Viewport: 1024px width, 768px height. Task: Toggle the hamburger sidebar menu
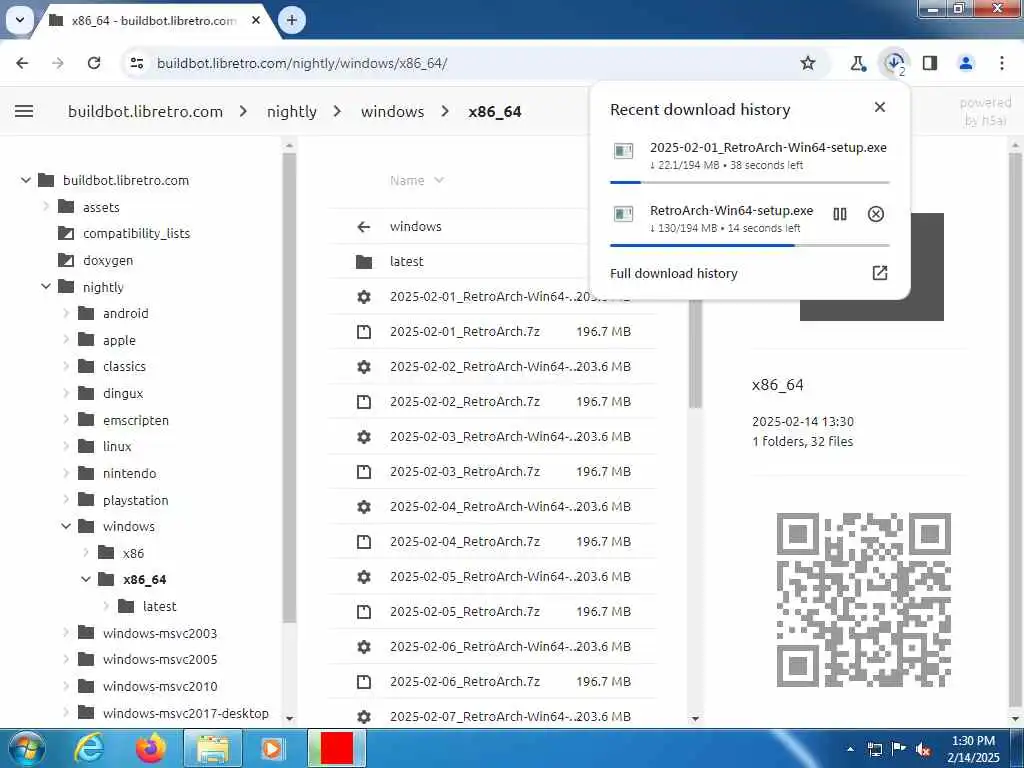coord(24,111)
